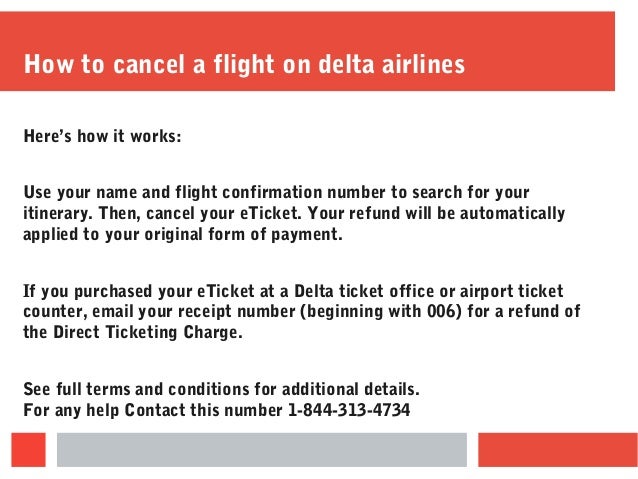Click the red header banner
The width and height of the screenshot is (638, 479).
[307, 51]
